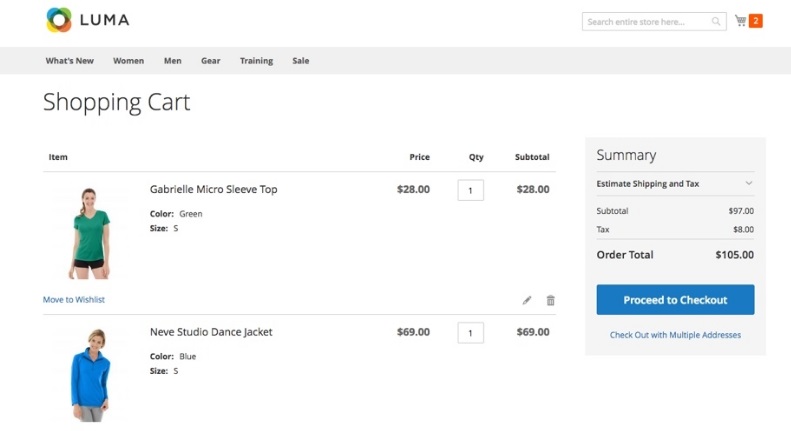Click the search magnifier icon
This screenshot has height=431, width=791.
click(716, 21)
